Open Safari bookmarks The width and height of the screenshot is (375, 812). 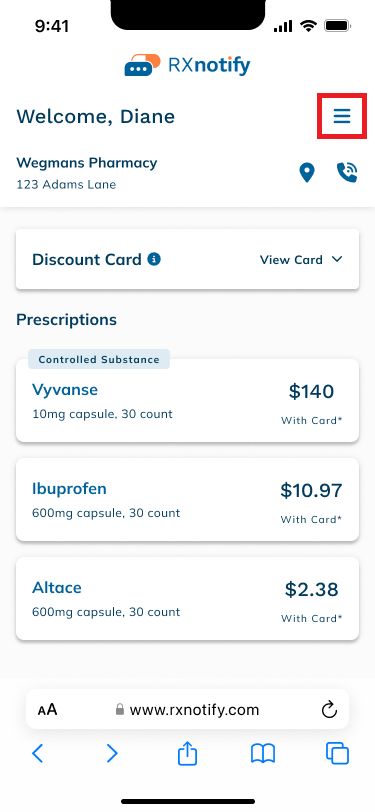[263, 754]
